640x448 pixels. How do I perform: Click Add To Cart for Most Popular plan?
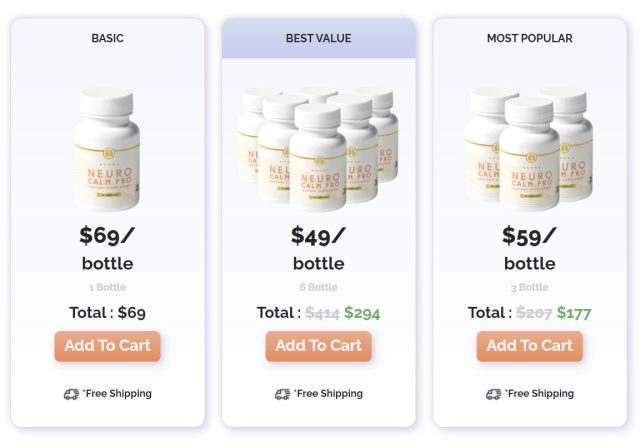[529, 346]
